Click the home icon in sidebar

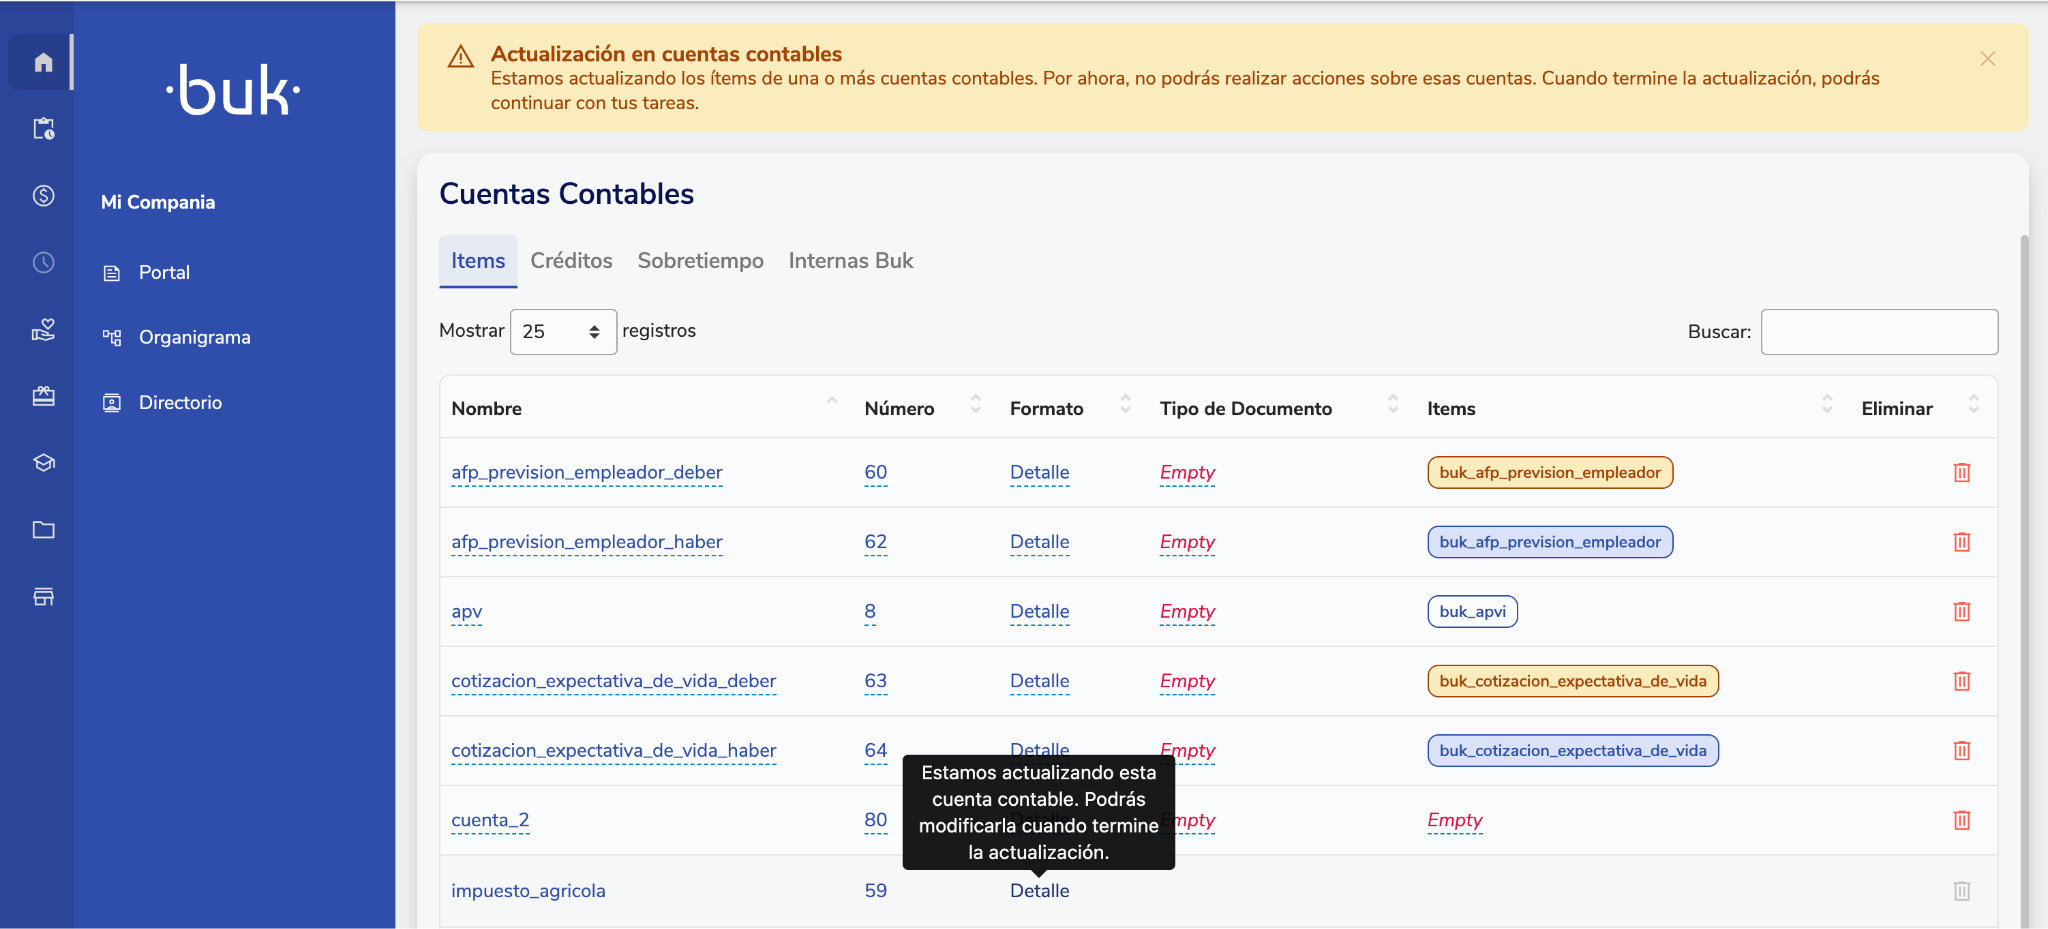point(43,62)
